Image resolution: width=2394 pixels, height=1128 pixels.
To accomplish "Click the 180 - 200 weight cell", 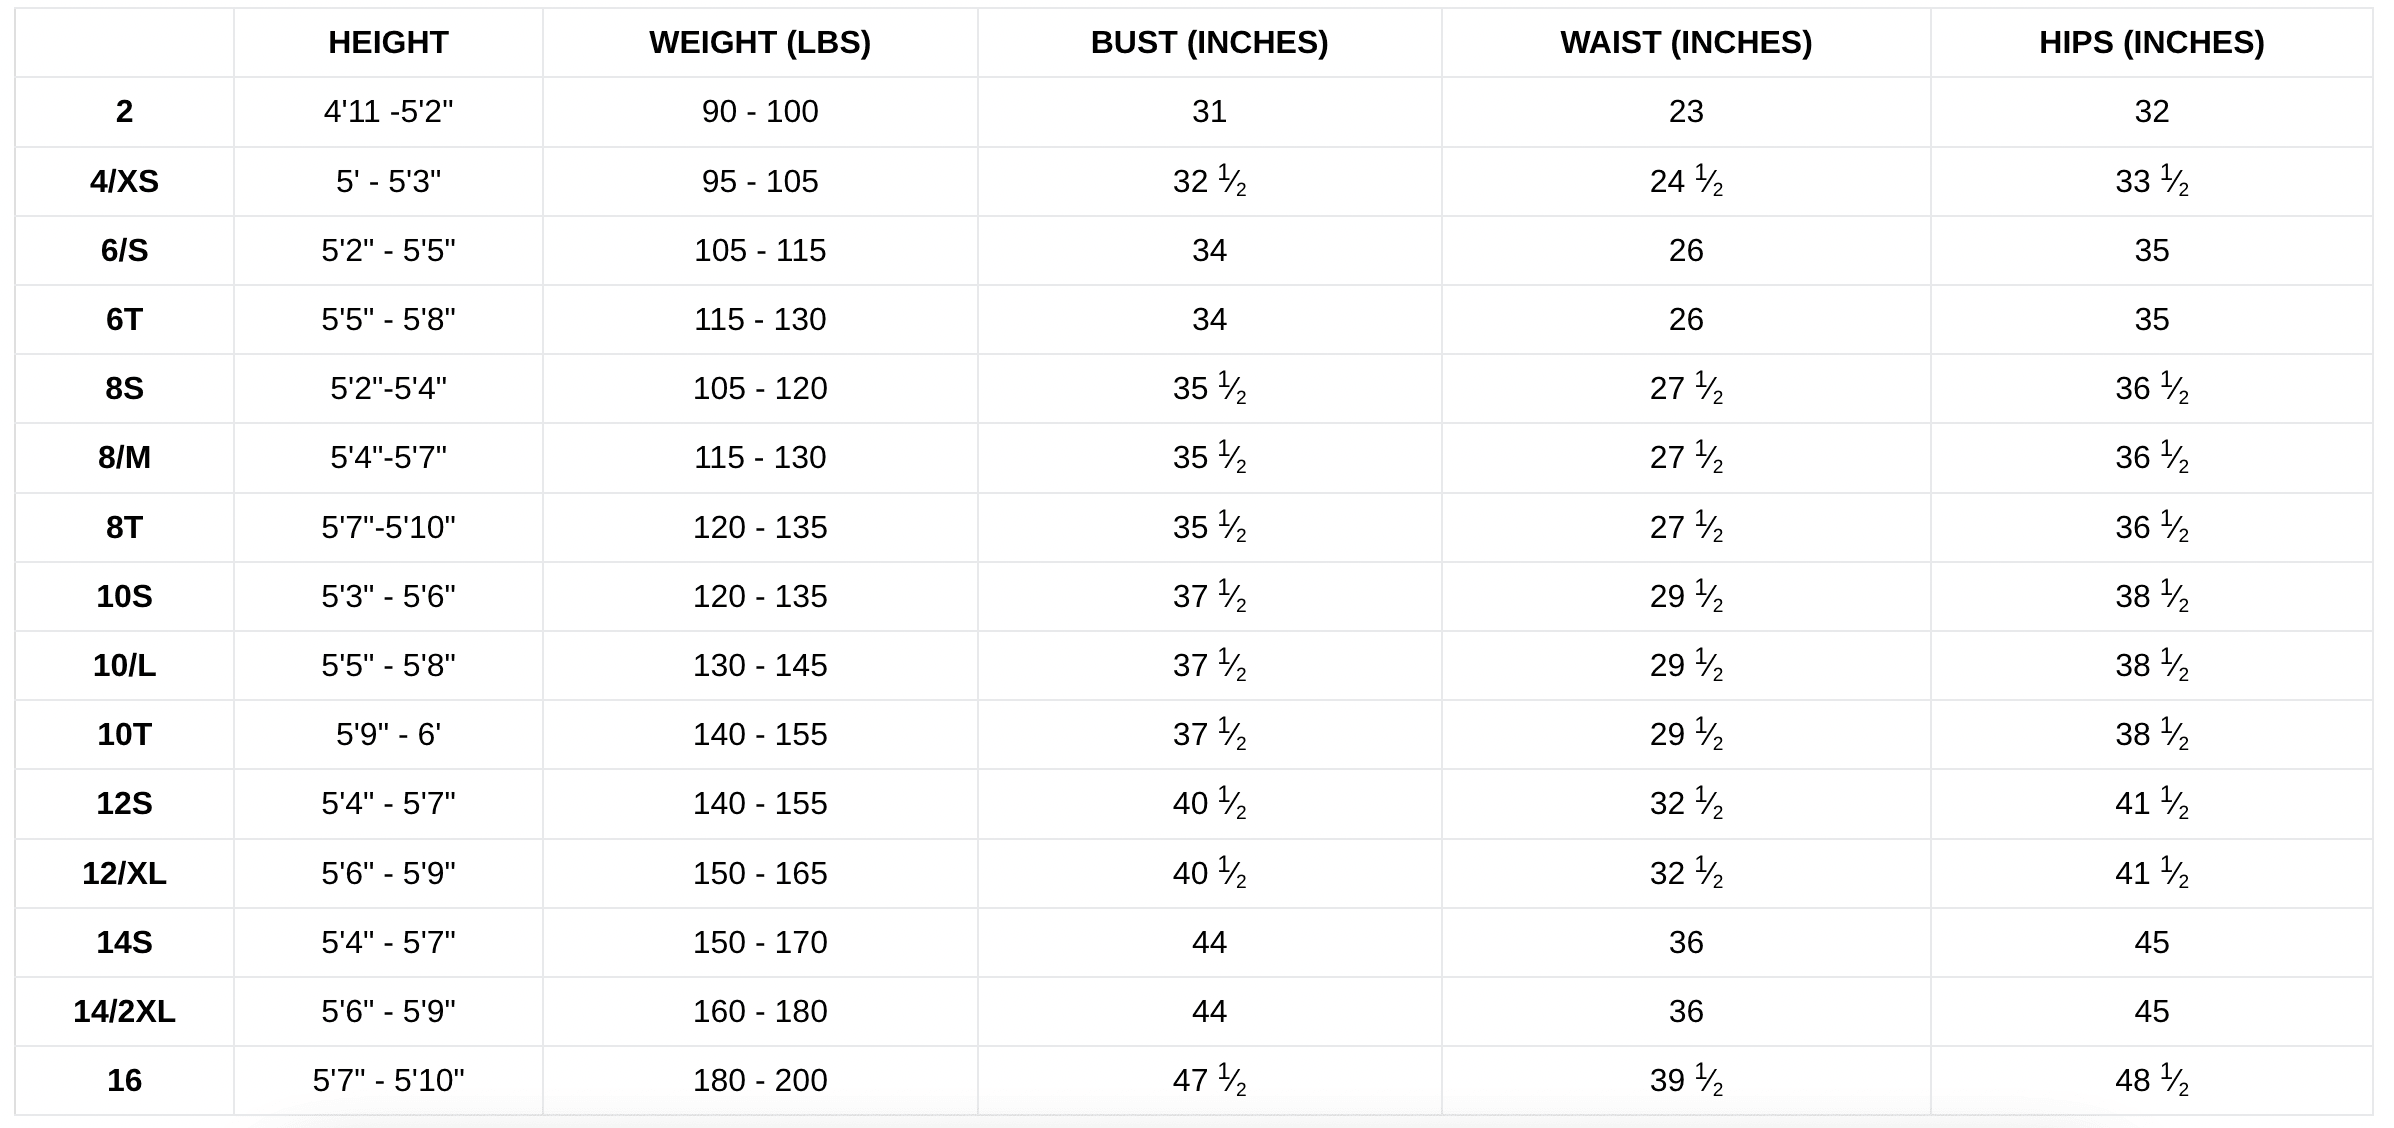I will pos(759,1080).
